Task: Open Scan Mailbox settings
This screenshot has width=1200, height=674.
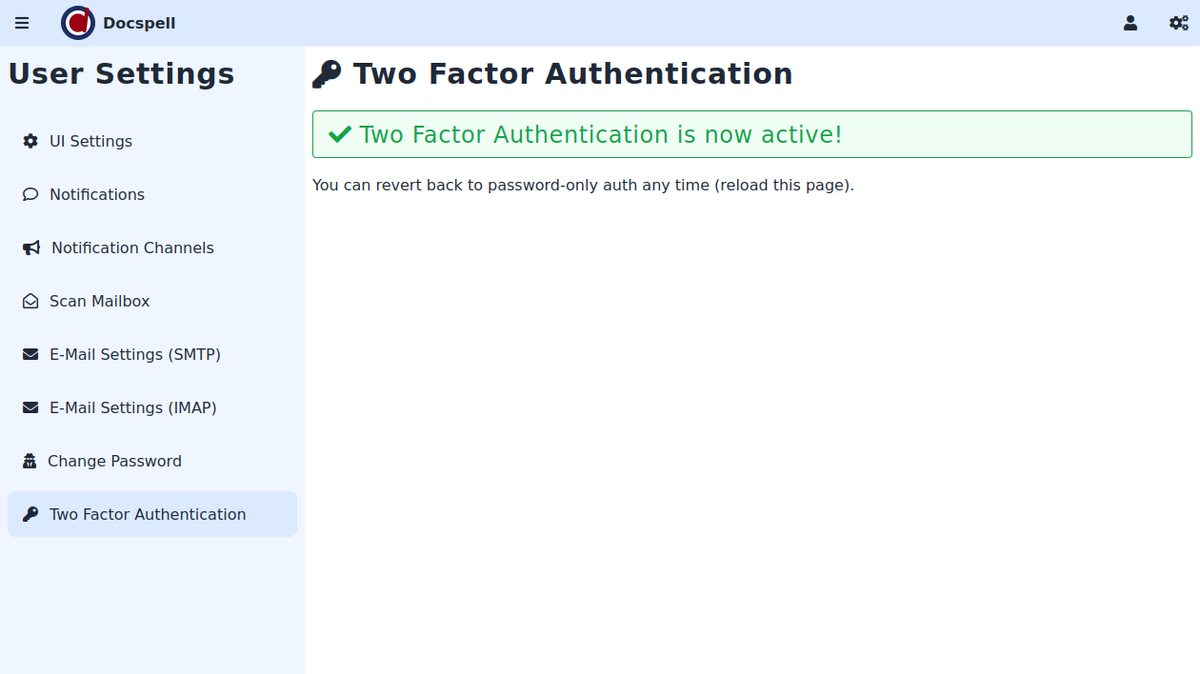Action: click(99, 301)
